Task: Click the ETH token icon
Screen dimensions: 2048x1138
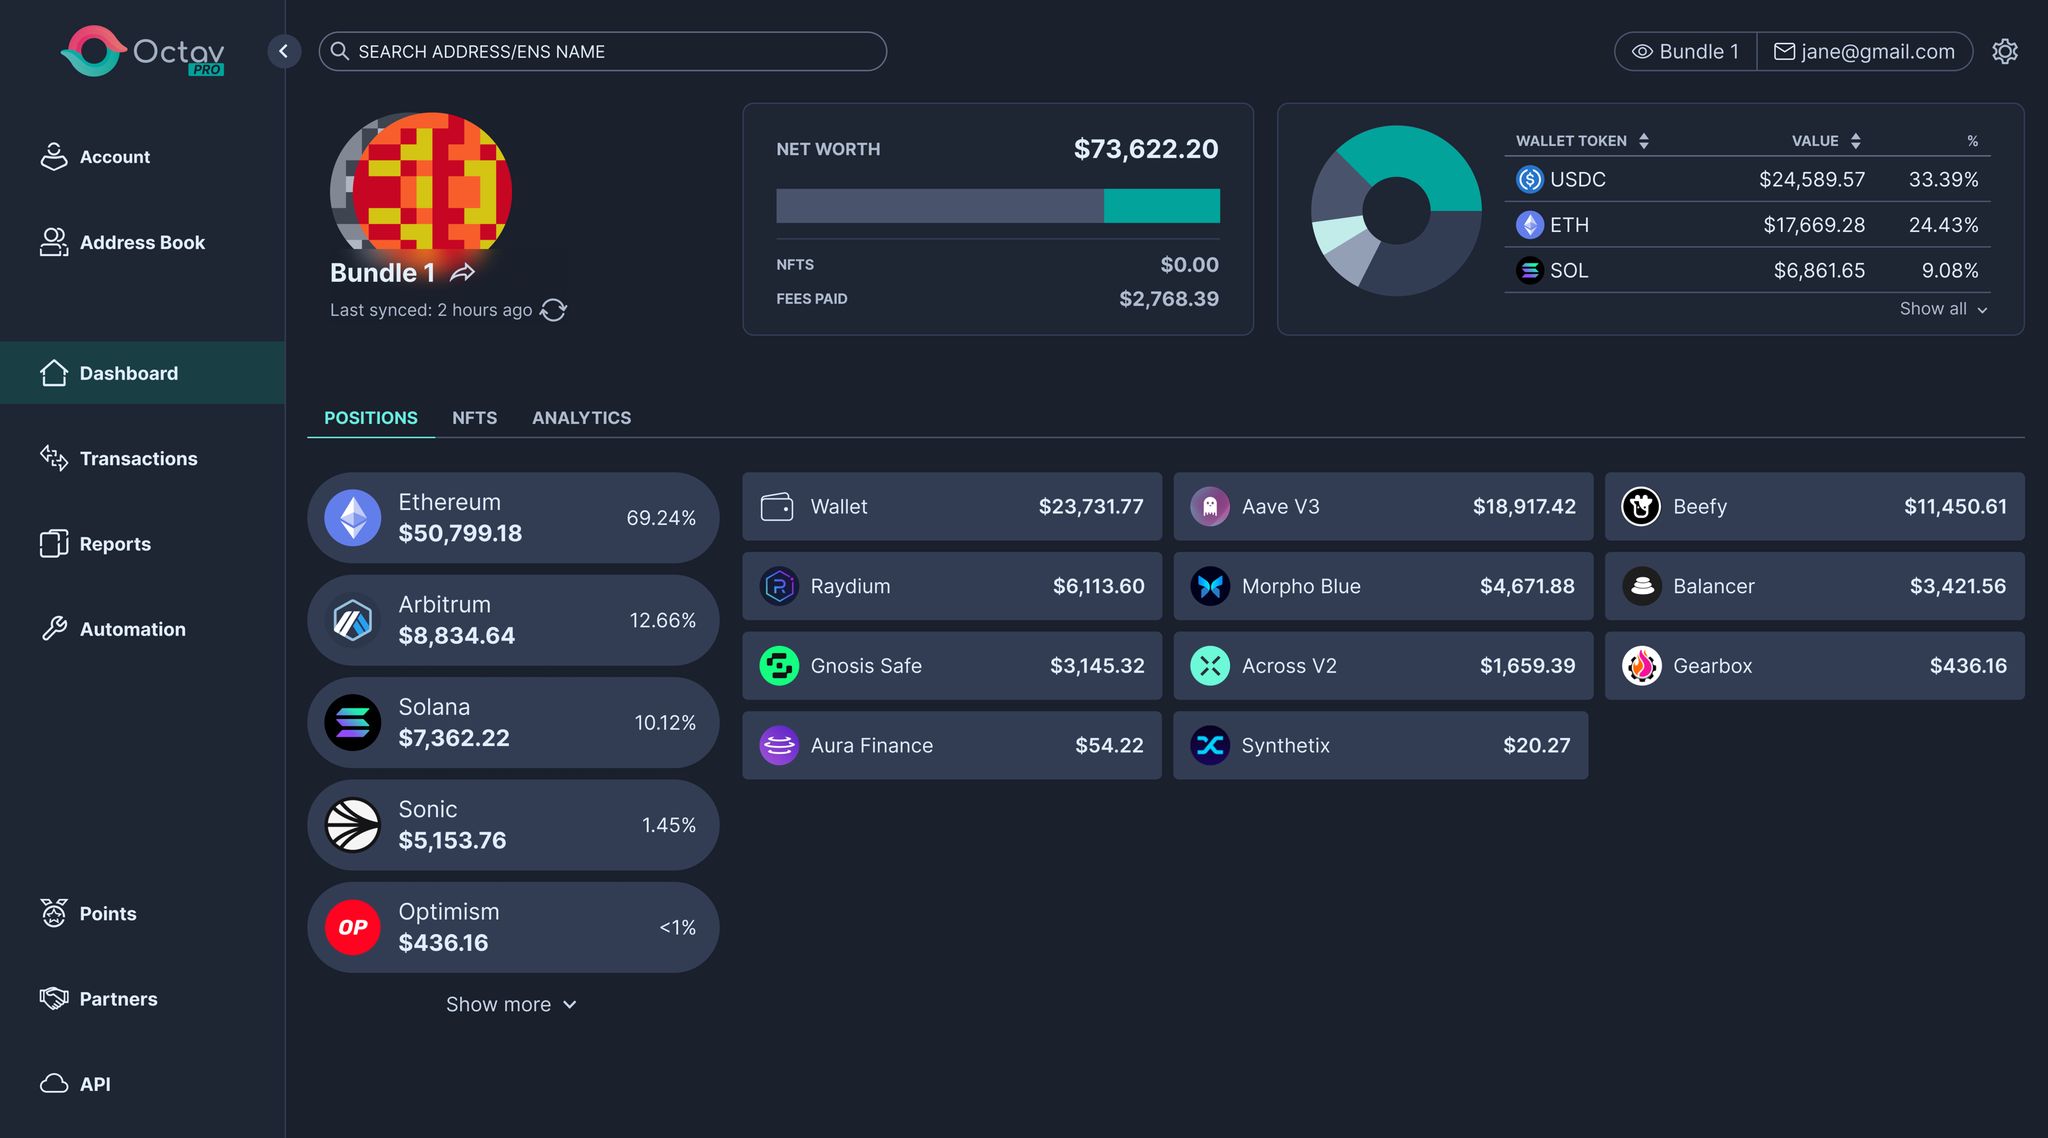Action: 1530,225
